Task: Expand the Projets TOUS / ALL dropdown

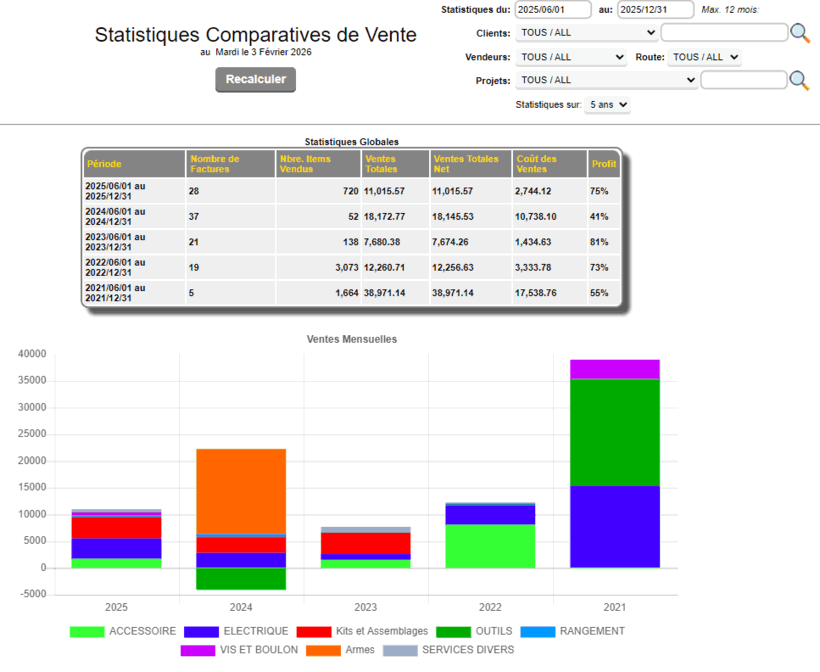Action: point(607,80)
